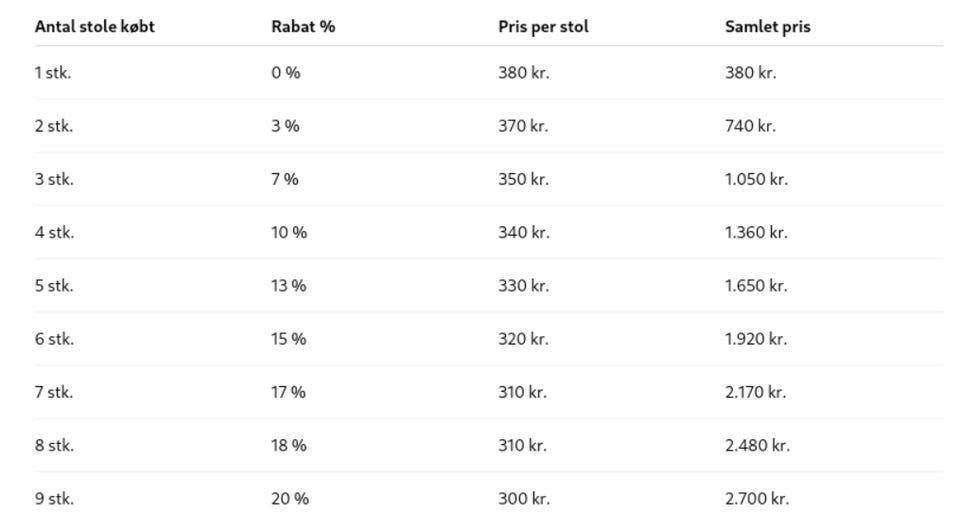Click the 350 kr. price per chair
Viewport: 960px width, 532px height.
pyautogui.click(x=524, y=179)
